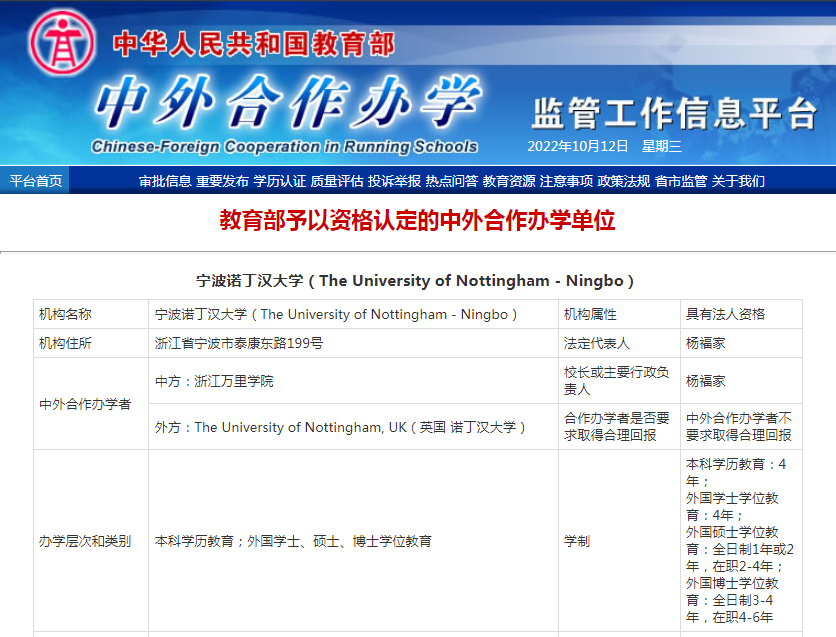The image size is (836, 637).
Task: Click the 机构住所 label cell
Action: [x=91, y=343]
